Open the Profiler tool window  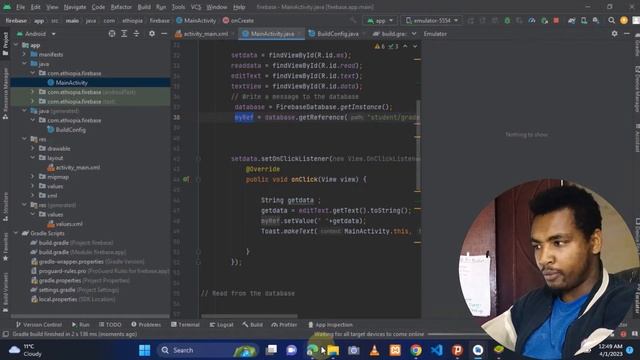pyautogui.click(x=284, y=324)
